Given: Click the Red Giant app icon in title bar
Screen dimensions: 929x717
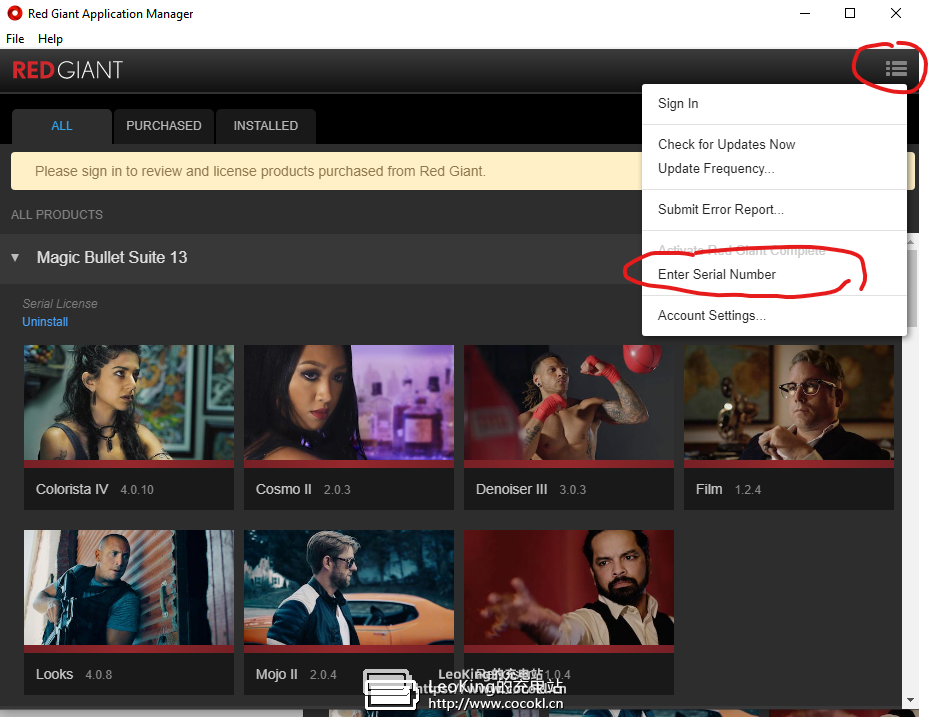Looking at the screenshot, I should click(x=14, y=13).
